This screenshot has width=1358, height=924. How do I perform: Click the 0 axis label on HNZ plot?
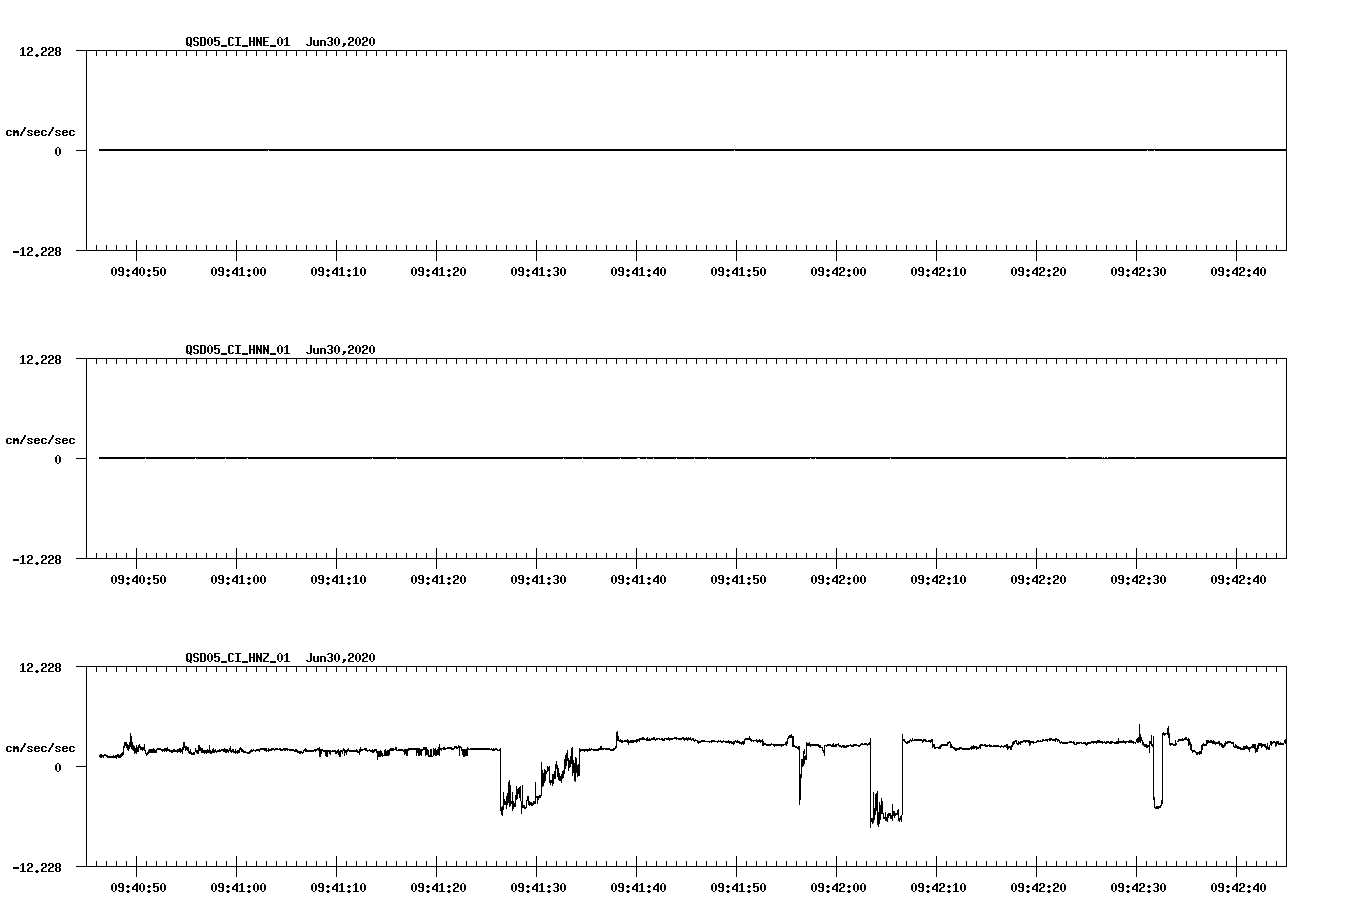(x=58, y=768)
